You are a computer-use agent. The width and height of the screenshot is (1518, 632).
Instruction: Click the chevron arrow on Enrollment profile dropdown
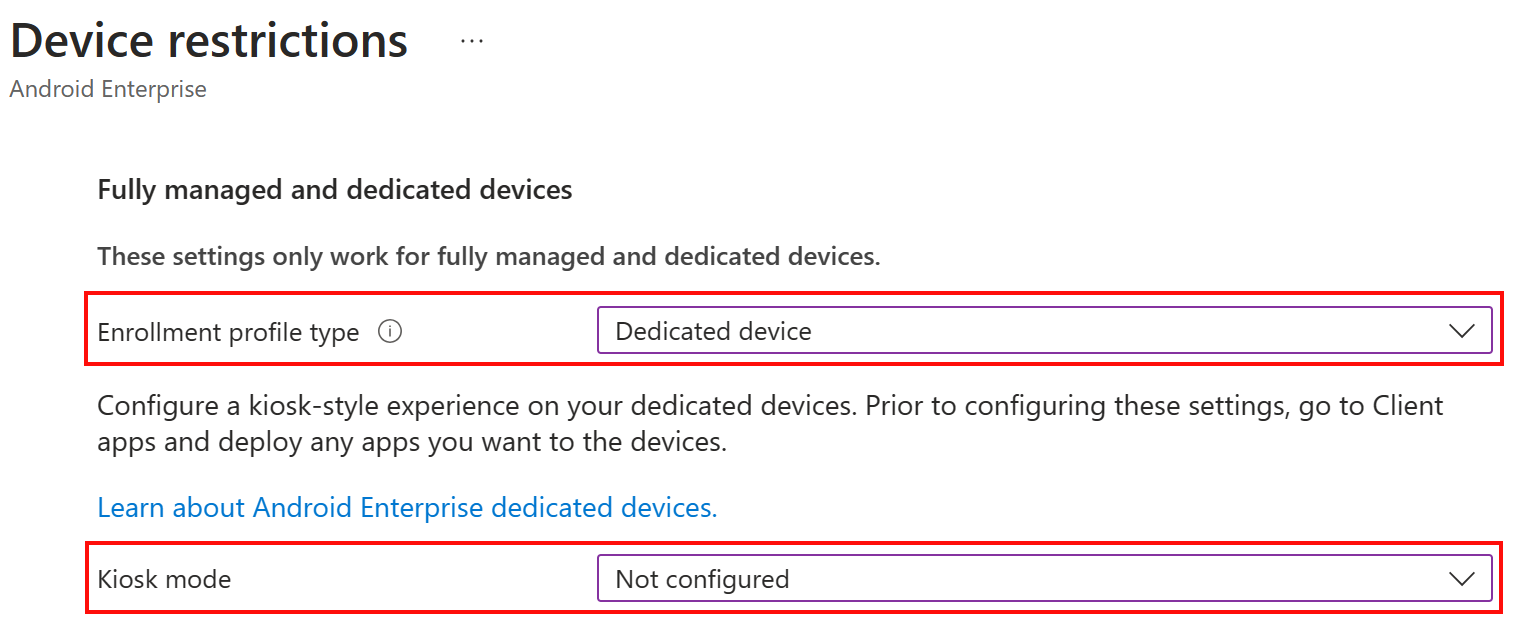coord(1461,331)
